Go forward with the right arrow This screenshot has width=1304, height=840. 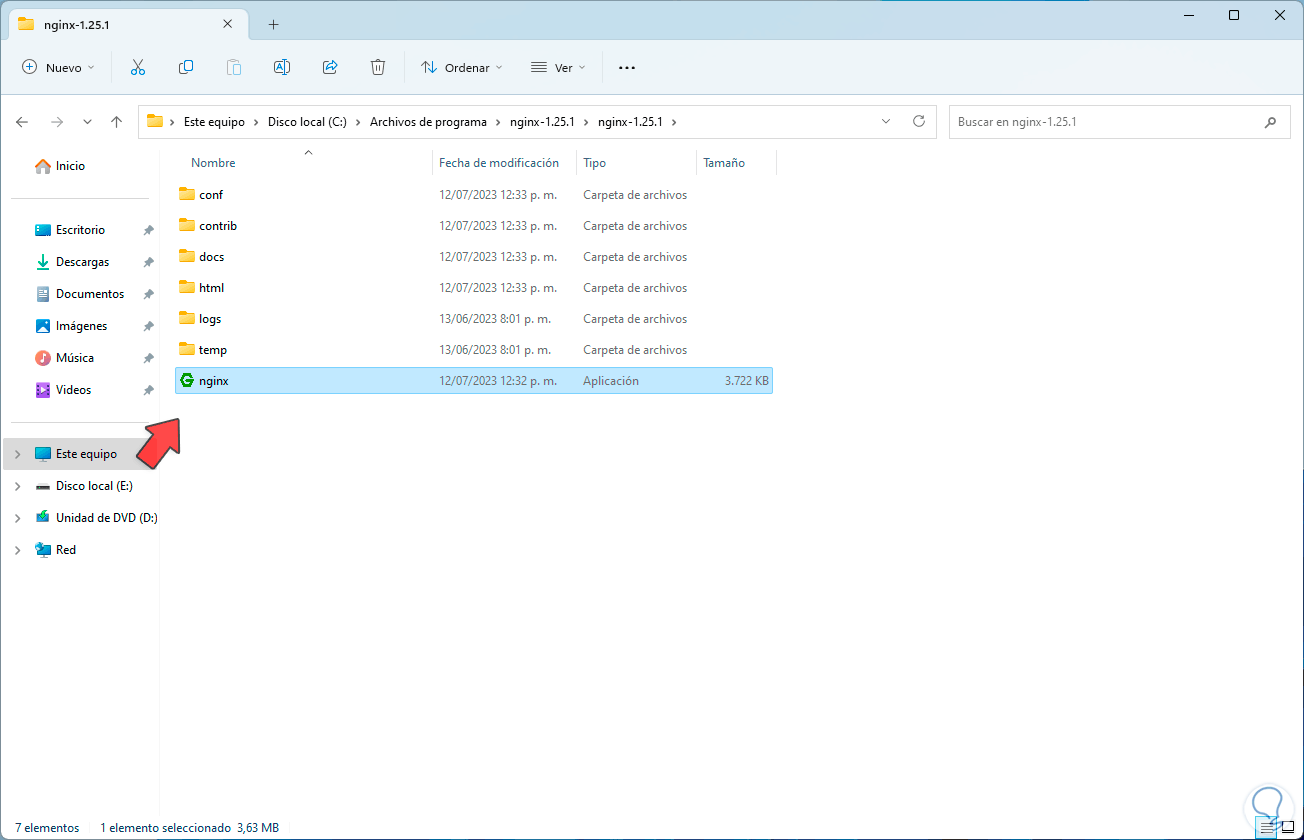click(x=57, y=122)
